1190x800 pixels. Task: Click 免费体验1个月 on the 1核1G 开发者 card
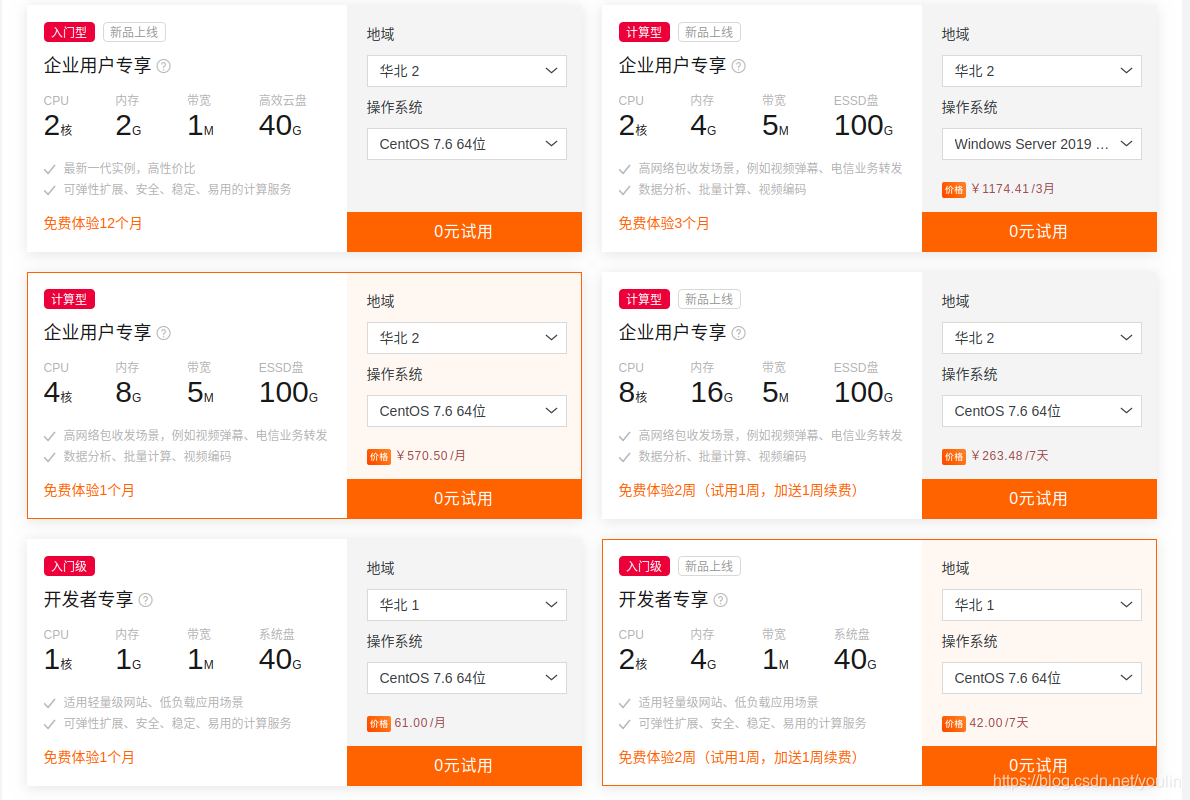click(x=89, y=757)
